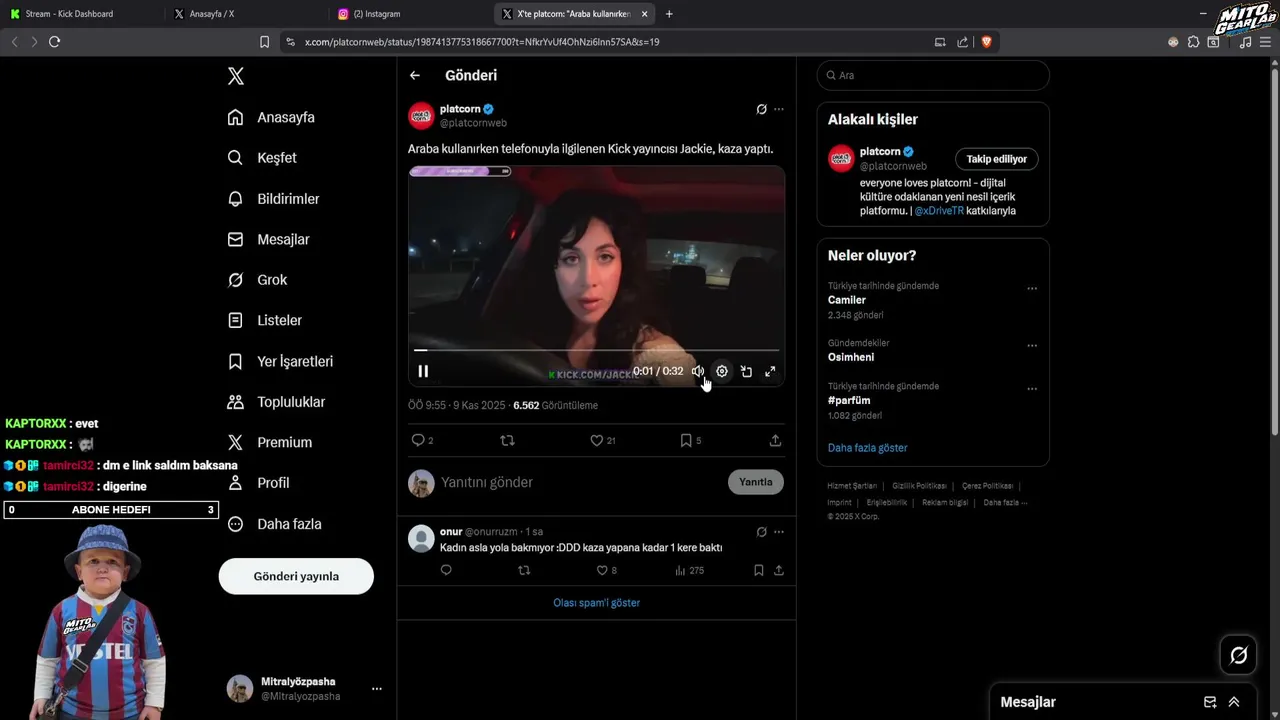The height and width of the screenshot is (720, 1280).
Task: Open Listeler in the sidebar
Action: (x=264, y=321)
